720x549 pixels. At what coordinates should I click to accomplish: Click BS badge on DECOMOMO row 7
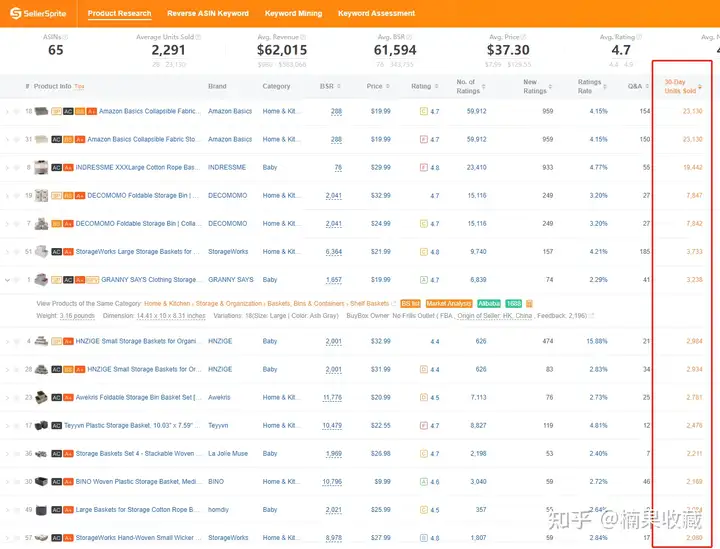pyautogui.click(x=56, y=224)
